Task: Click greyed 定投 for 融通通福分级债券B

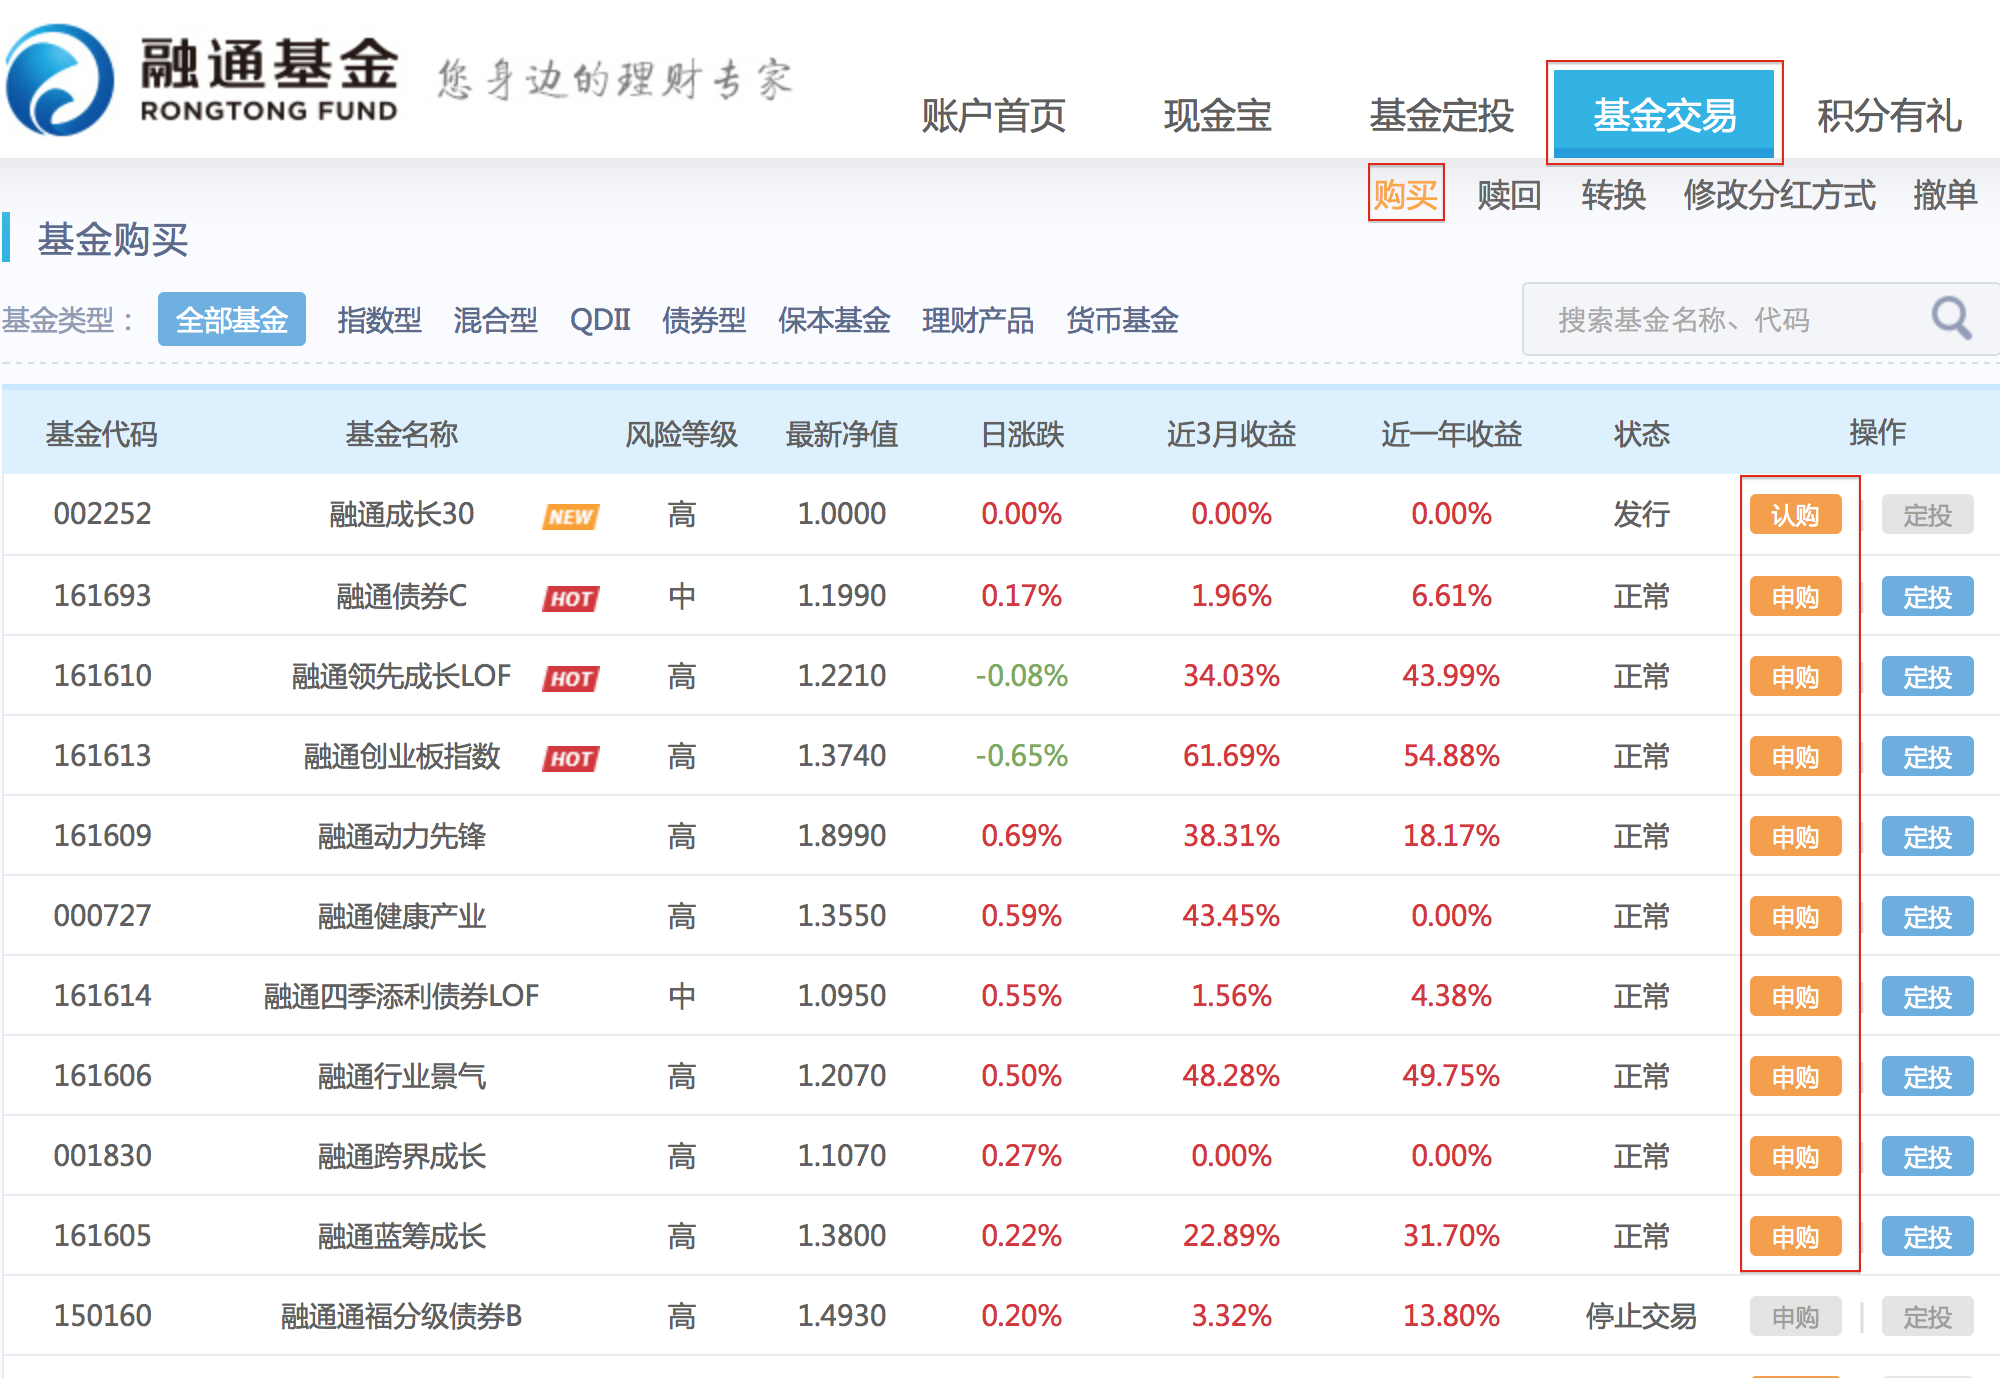Action: tap(1927, 1317)
